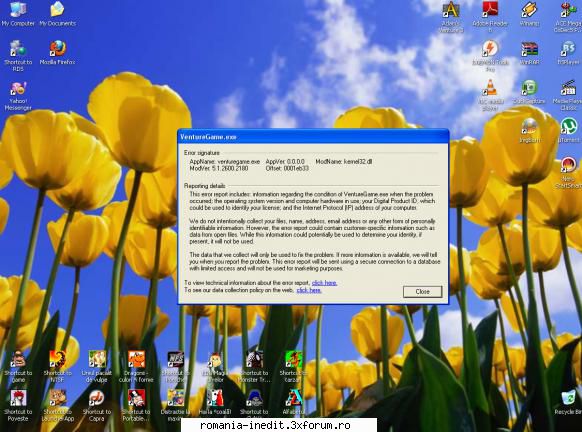Open the Nero StartSmart icon
The width and height of the screenshot is (582, 432).
coord(568,173)
